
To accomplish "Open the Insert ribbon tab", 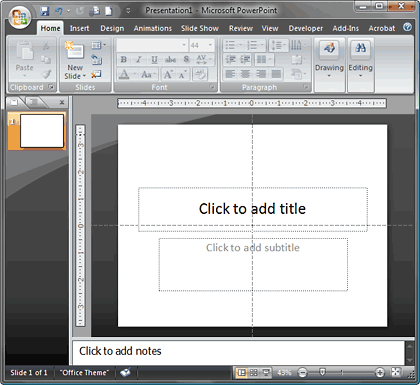I will (79, 29).
